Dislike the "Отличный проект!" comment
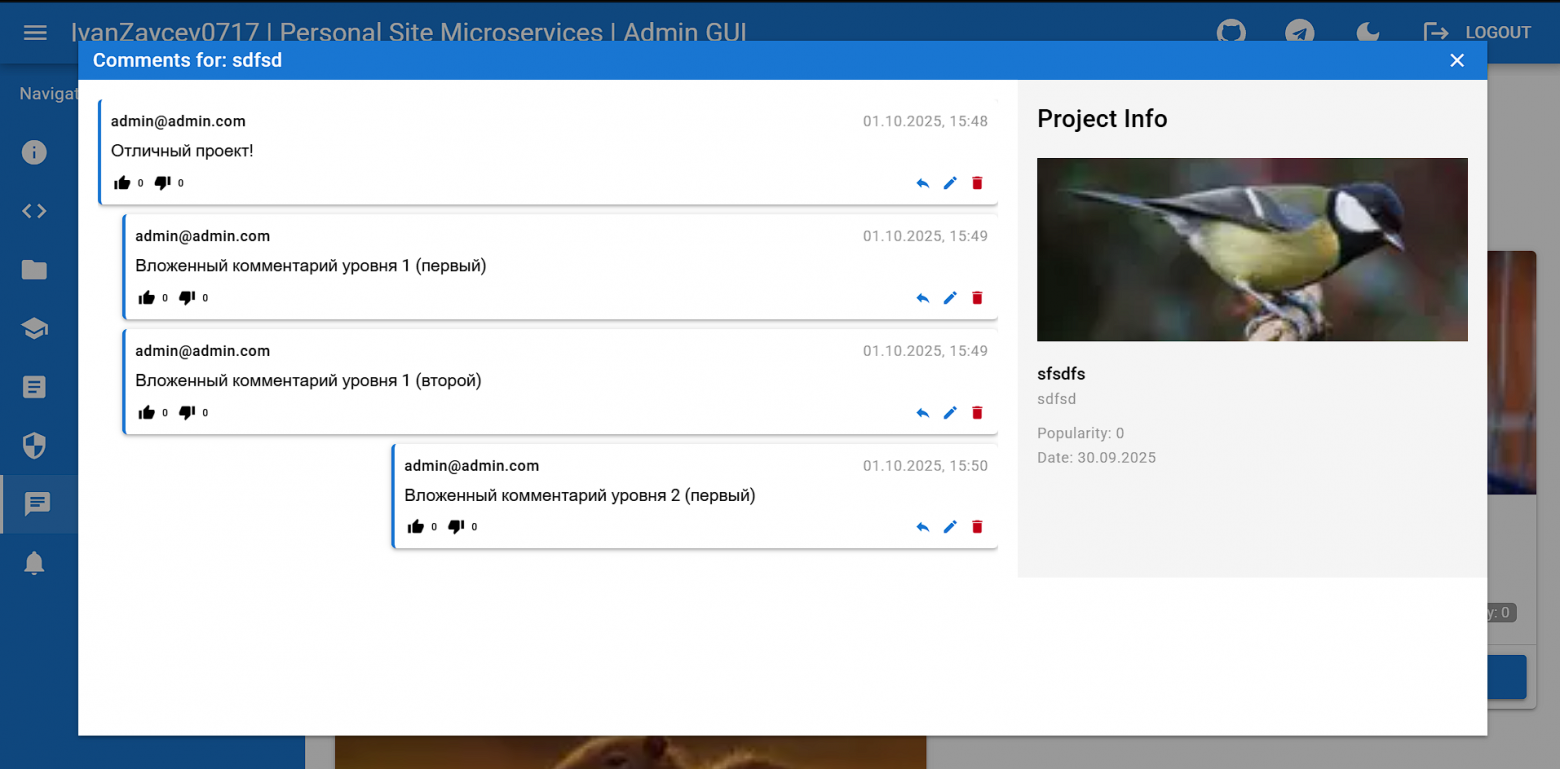1560x769 pixels. pos(163,183)
